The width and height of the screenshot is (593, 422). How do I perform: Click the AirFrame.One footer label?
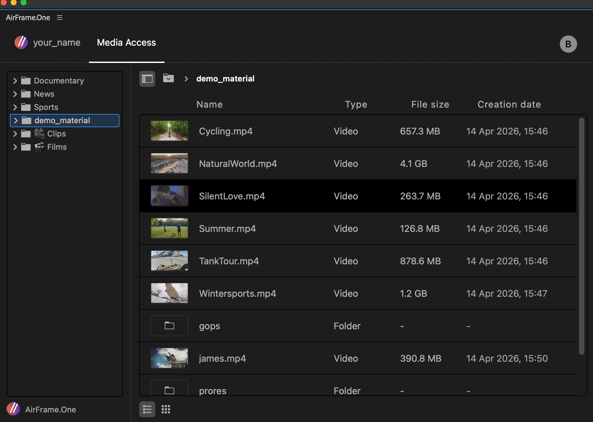51,410
